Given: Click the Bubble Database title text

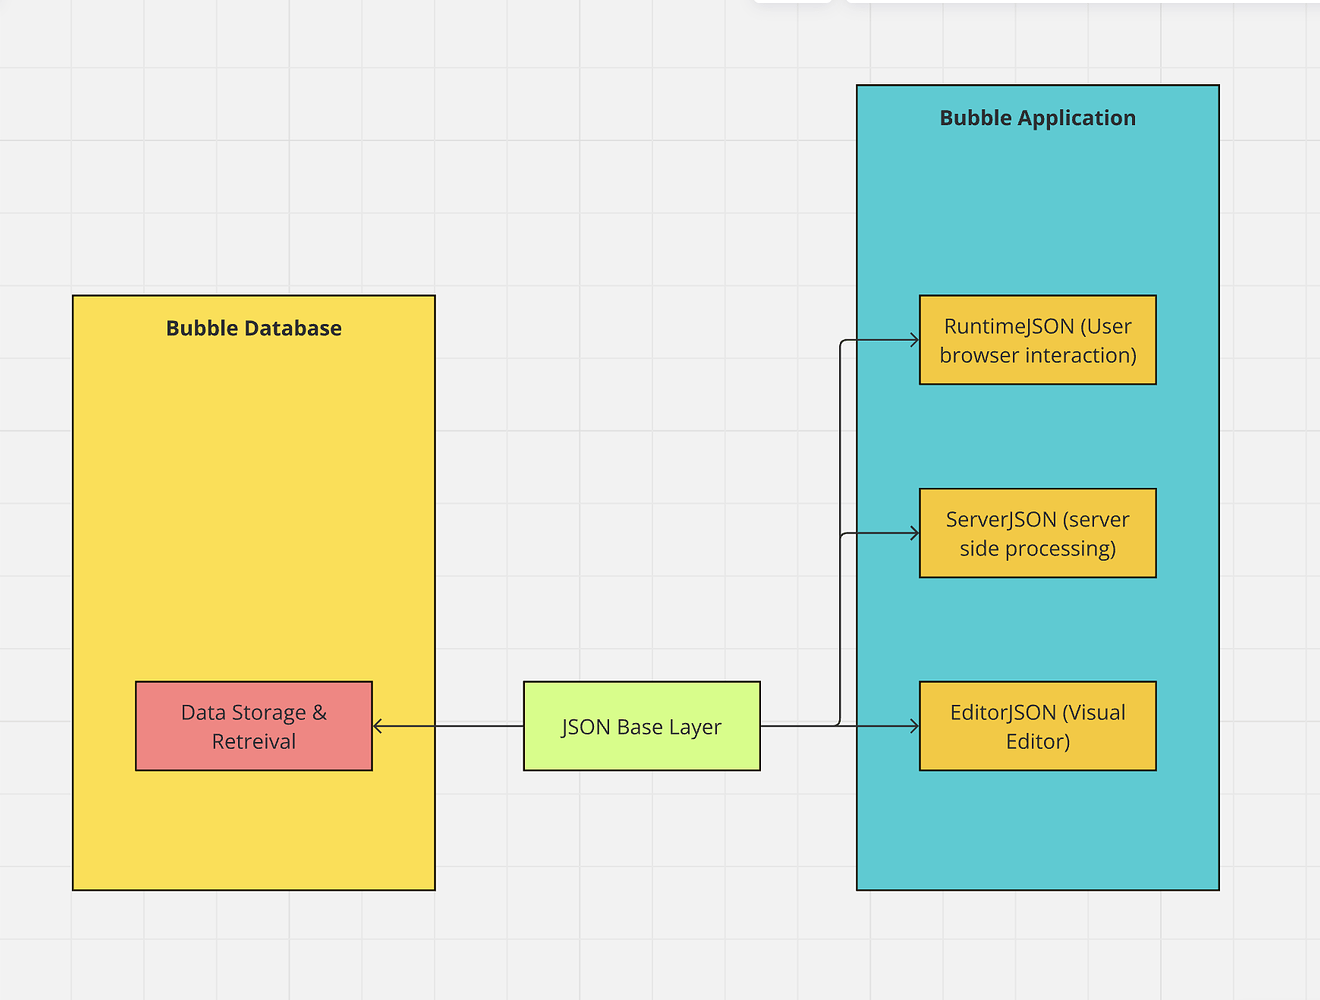Looking at the screenshot, I should click(x=253, y=327).
